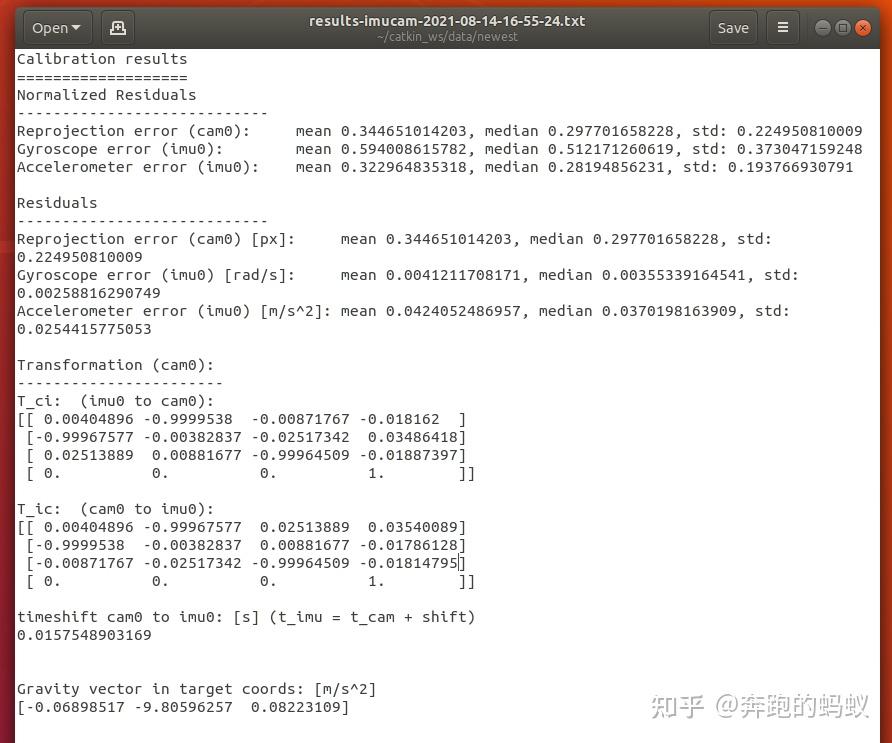Place cursor on the Calibration results heading

pyautogui.click(x=101, y=58)
